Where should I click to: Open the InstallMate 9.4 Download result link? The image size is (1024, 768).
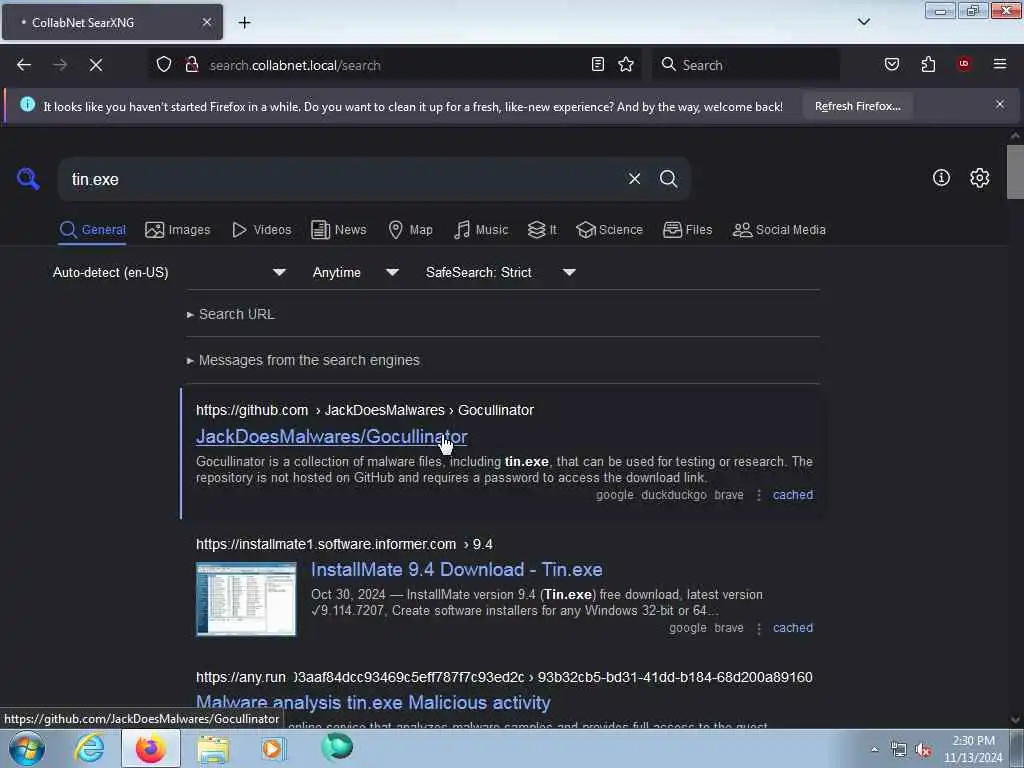(456, 569)
